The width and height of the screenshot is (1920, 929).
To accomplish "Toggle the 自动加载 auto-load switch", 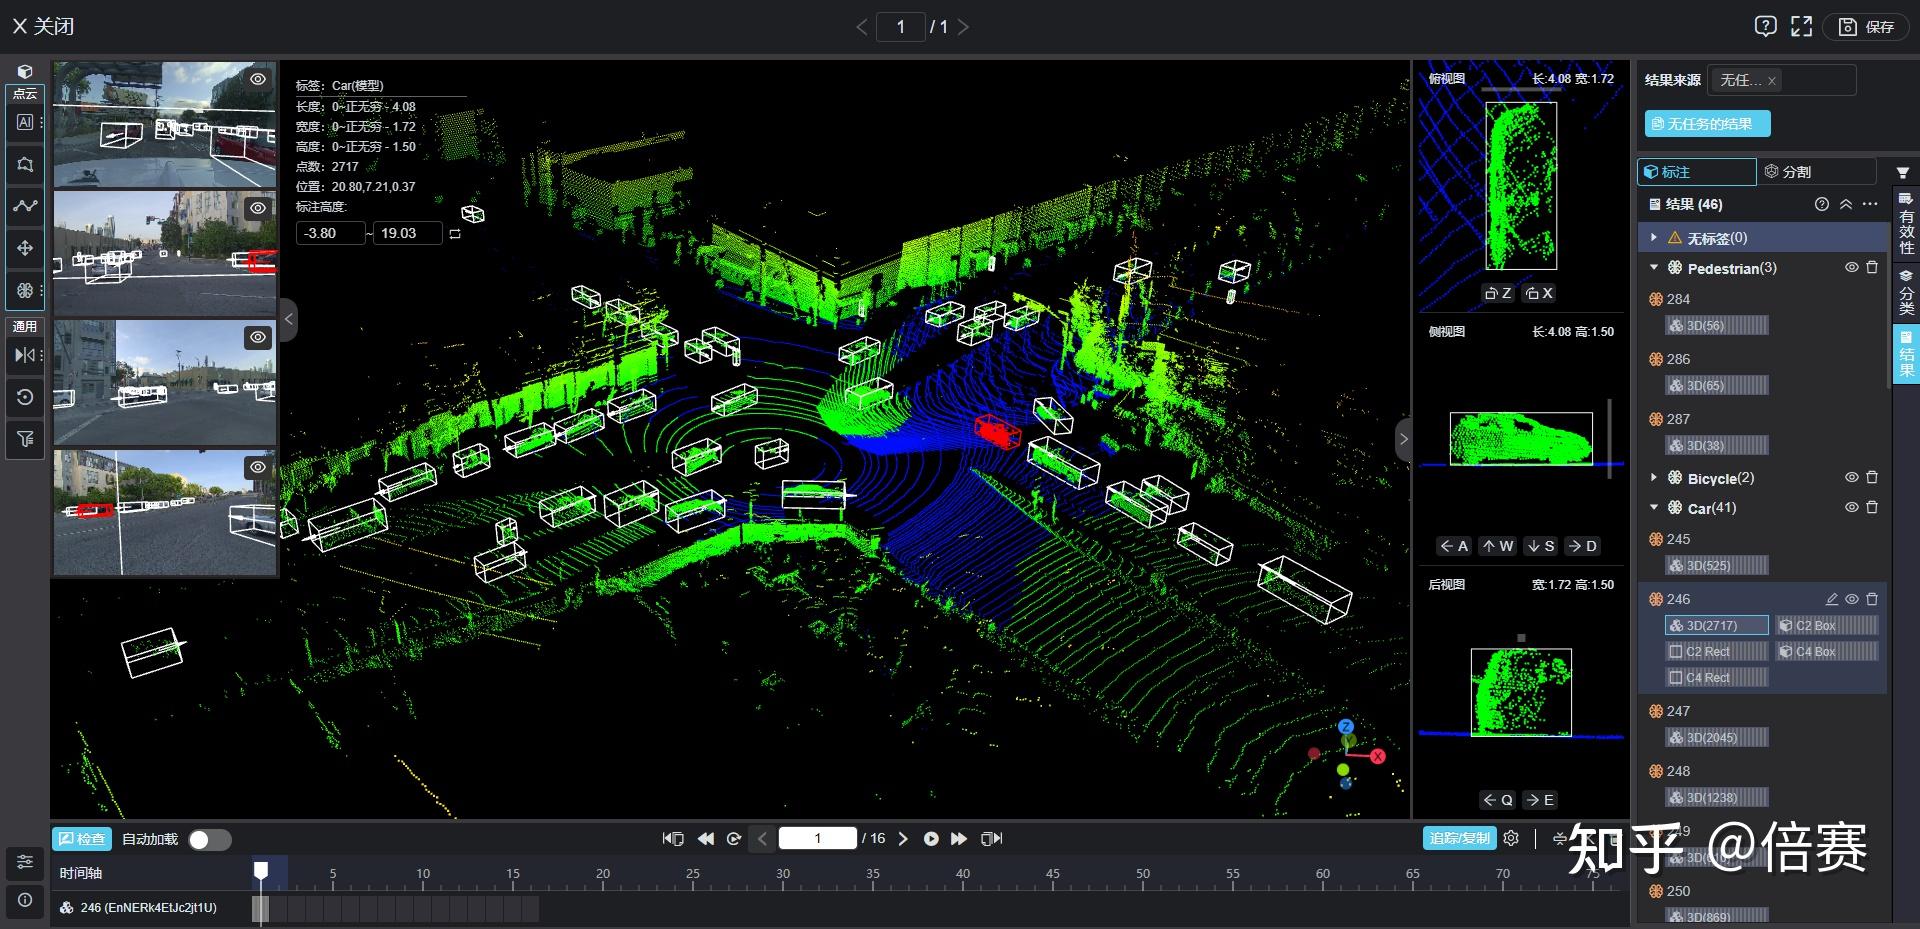I will tap(209, 839).
